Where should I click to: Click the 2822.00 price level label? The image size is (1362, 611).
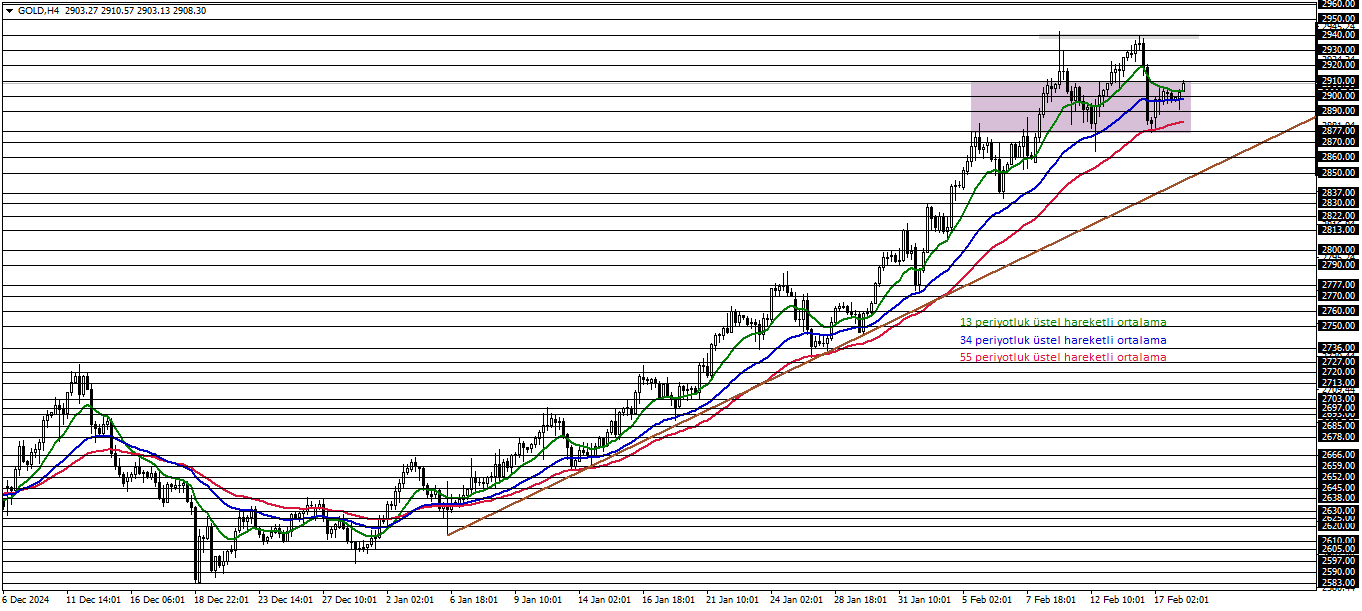coord(1338,215)
